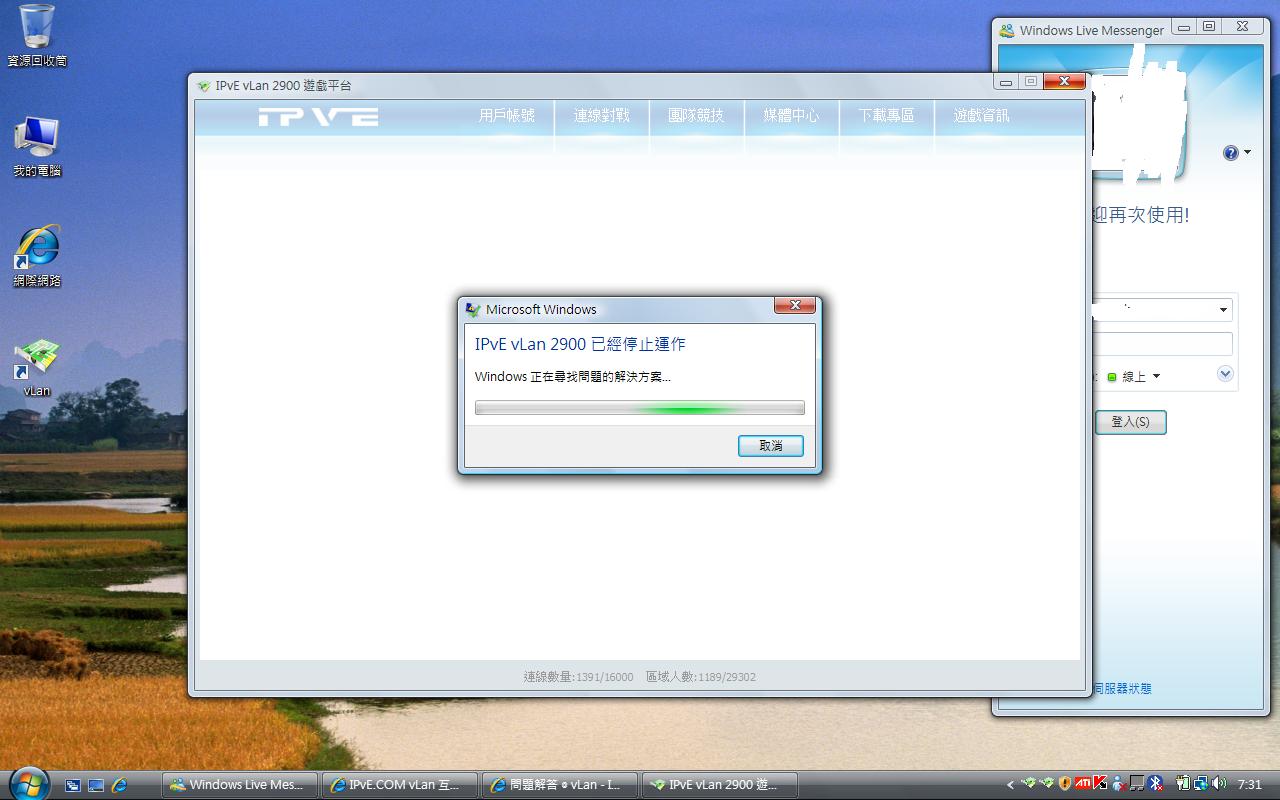Image resolution: width=1280 pixels, height=800 pixels.
Task: Switch to the IPvE vLan 2900 taskbar button
Action: (718, 785)
